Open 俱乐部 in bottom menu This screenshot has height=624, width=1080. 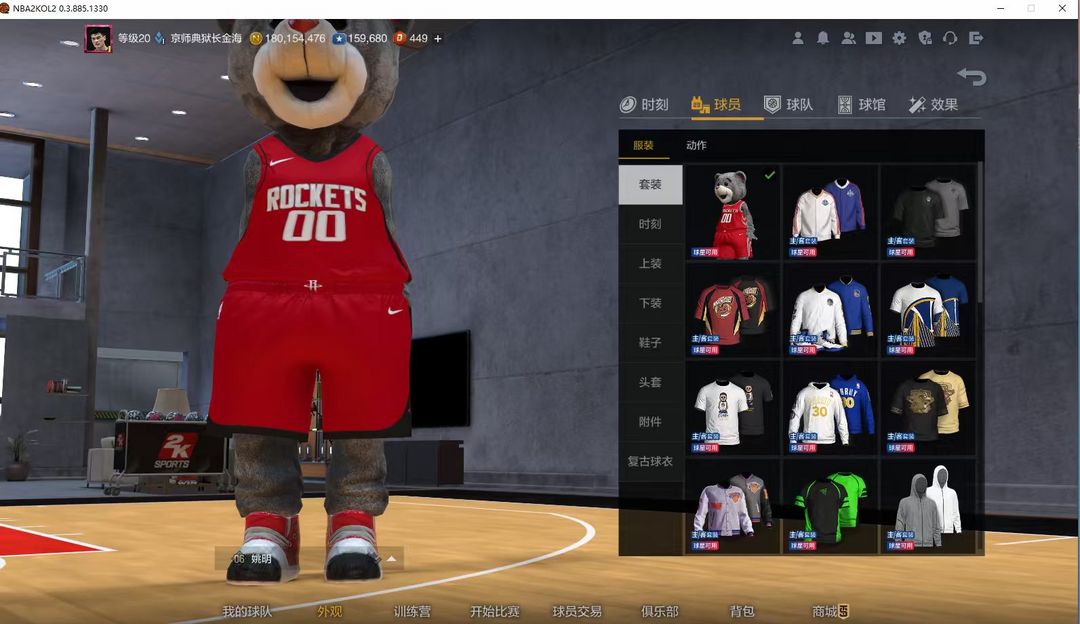(660, 611)
